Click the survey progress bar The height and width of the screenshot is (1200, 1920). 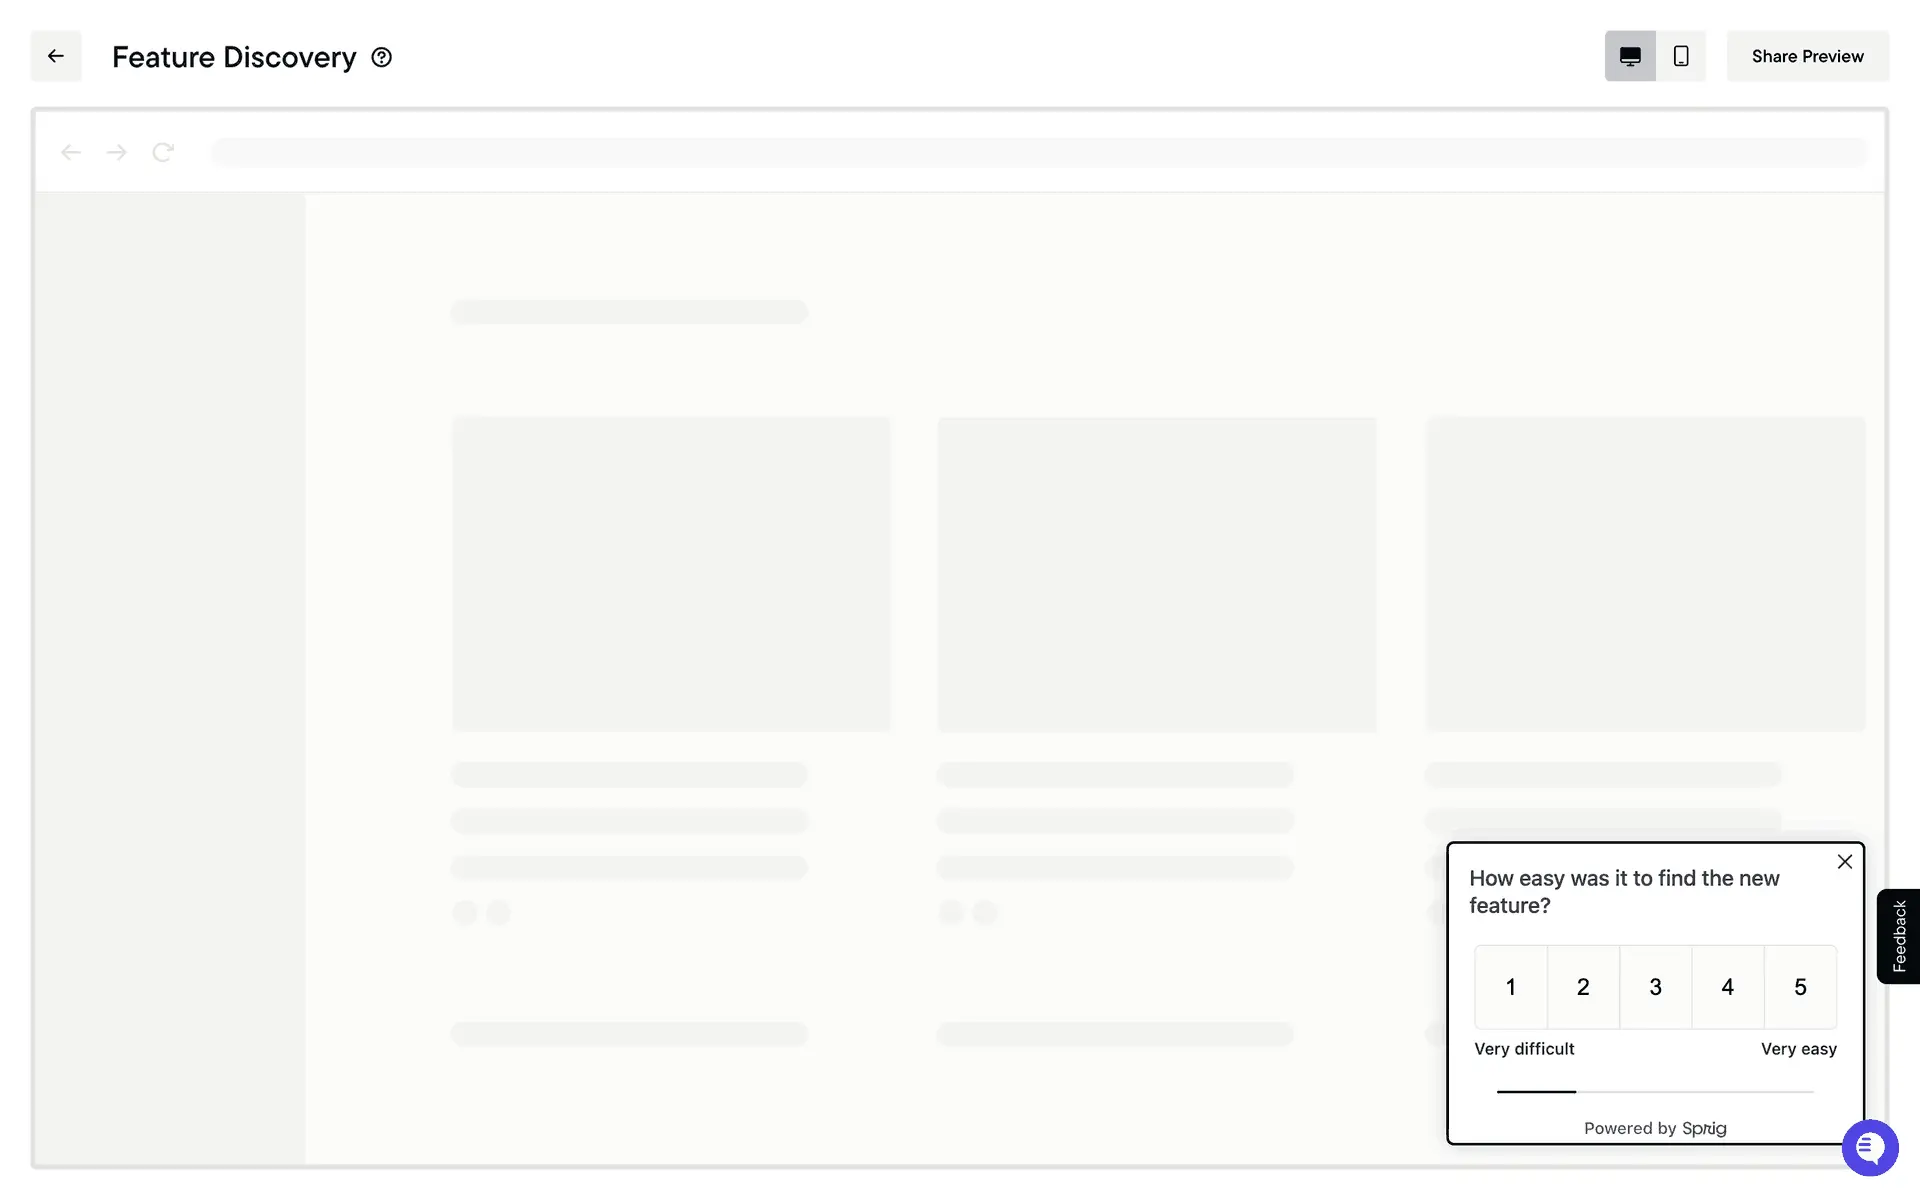pos(1654,1092)
